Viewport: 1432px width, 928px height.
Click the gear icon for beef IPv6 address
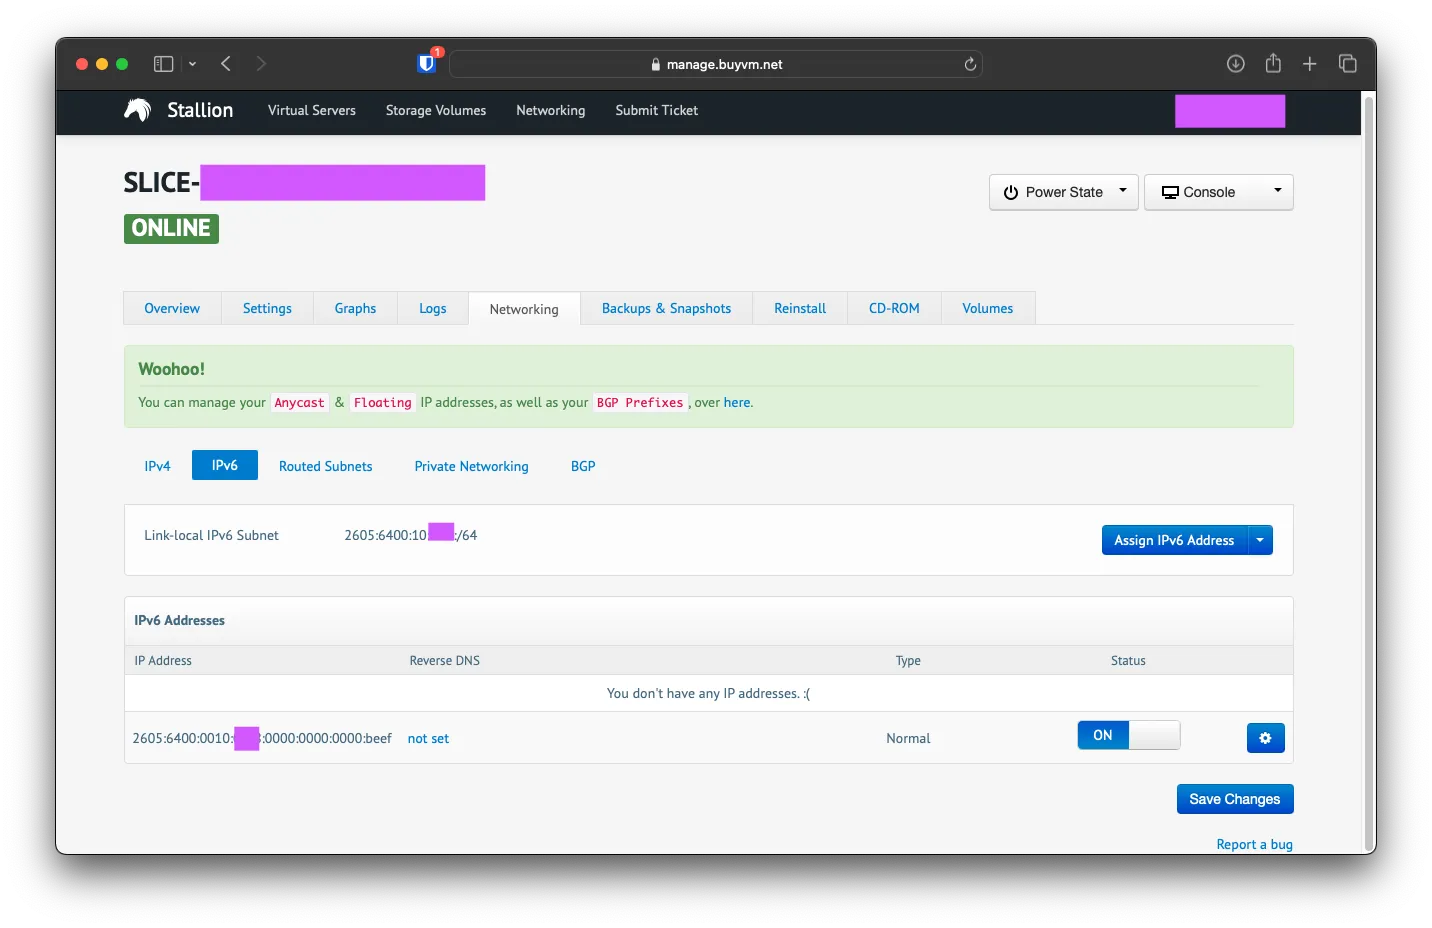tap(1265, 738)
